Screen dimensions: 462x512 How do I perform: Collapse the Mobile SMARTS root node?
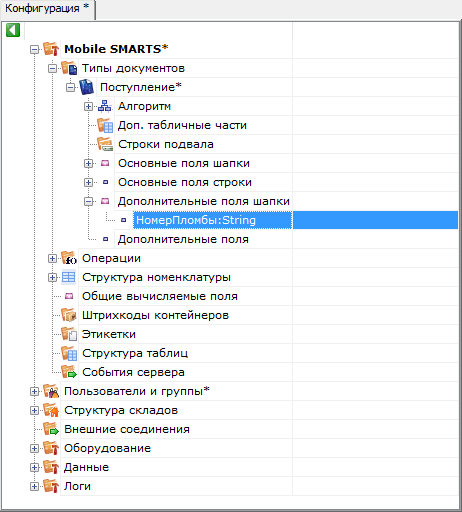tap(34, 50)
